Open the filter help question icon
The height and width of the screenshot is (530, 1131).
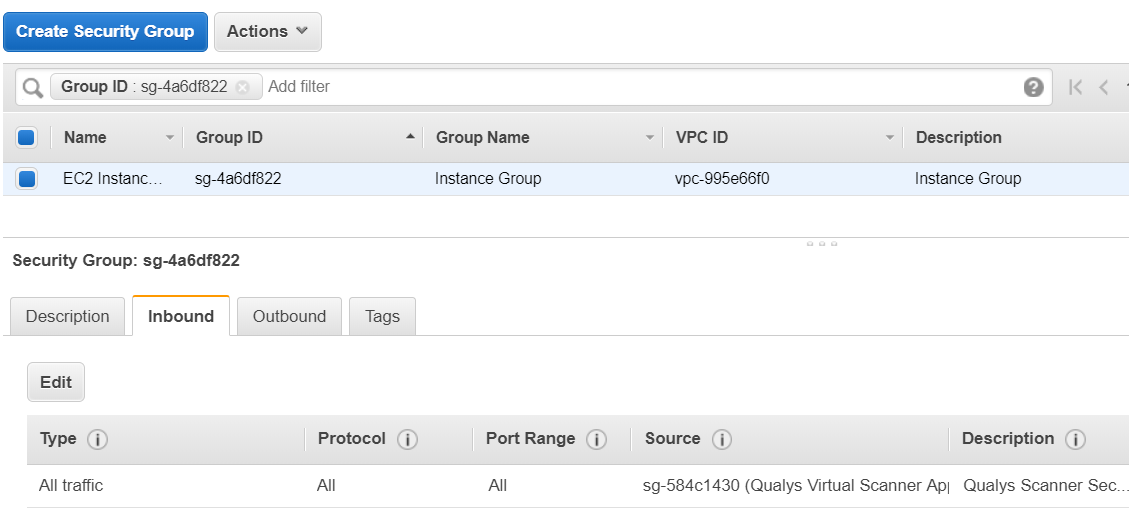pos(1033,87)
